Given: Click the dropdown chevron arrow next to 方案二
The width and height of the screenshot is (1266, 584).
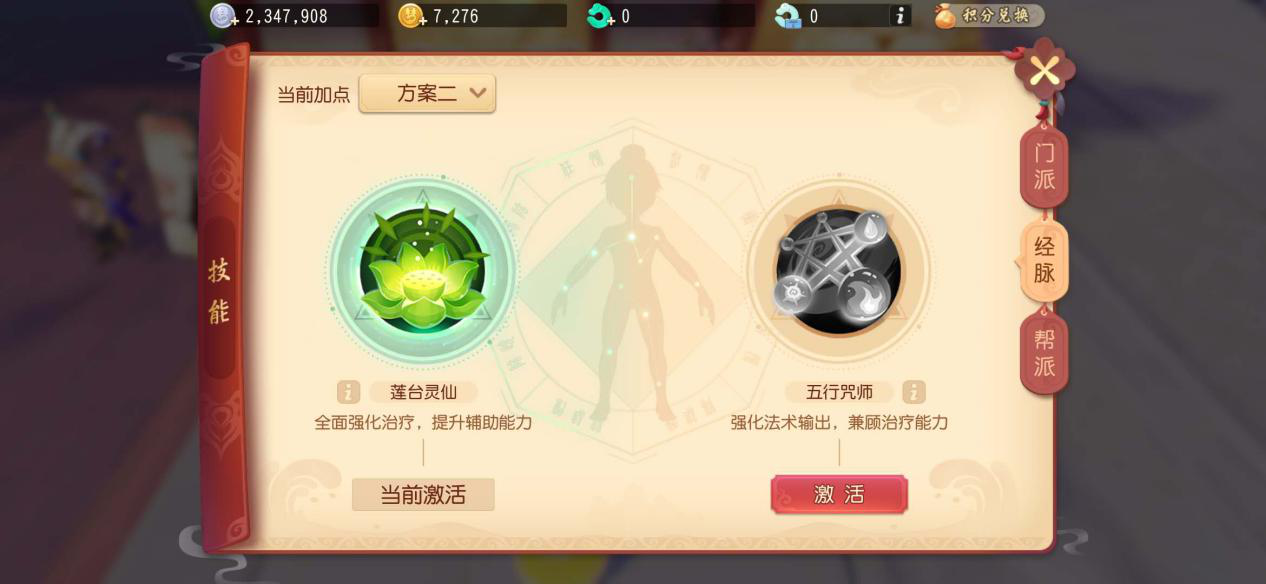Looking at the screenshot, I should point(478,94).
